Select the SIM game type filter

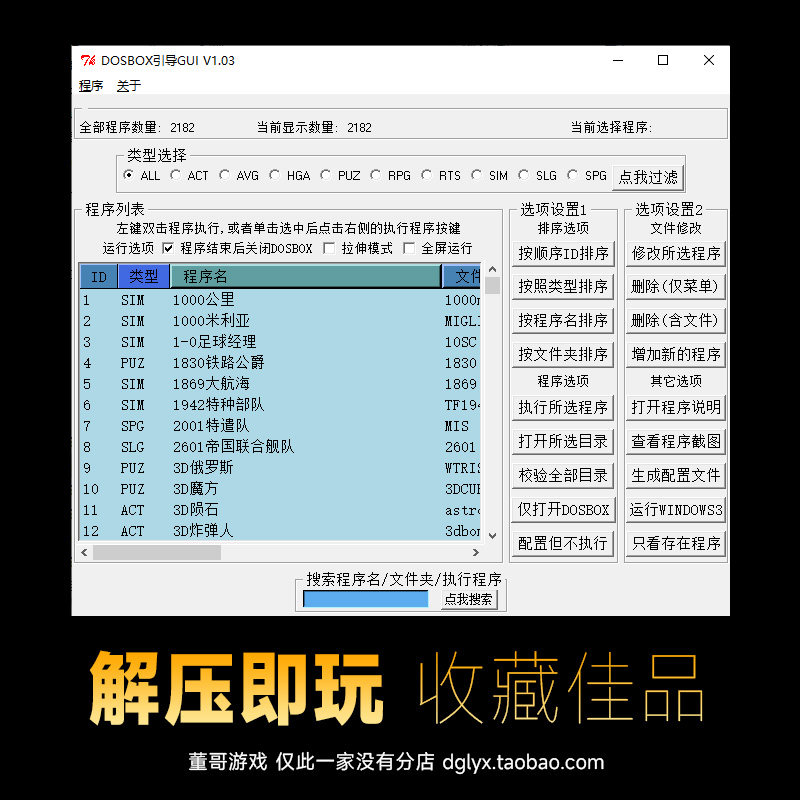click(479, 175)
